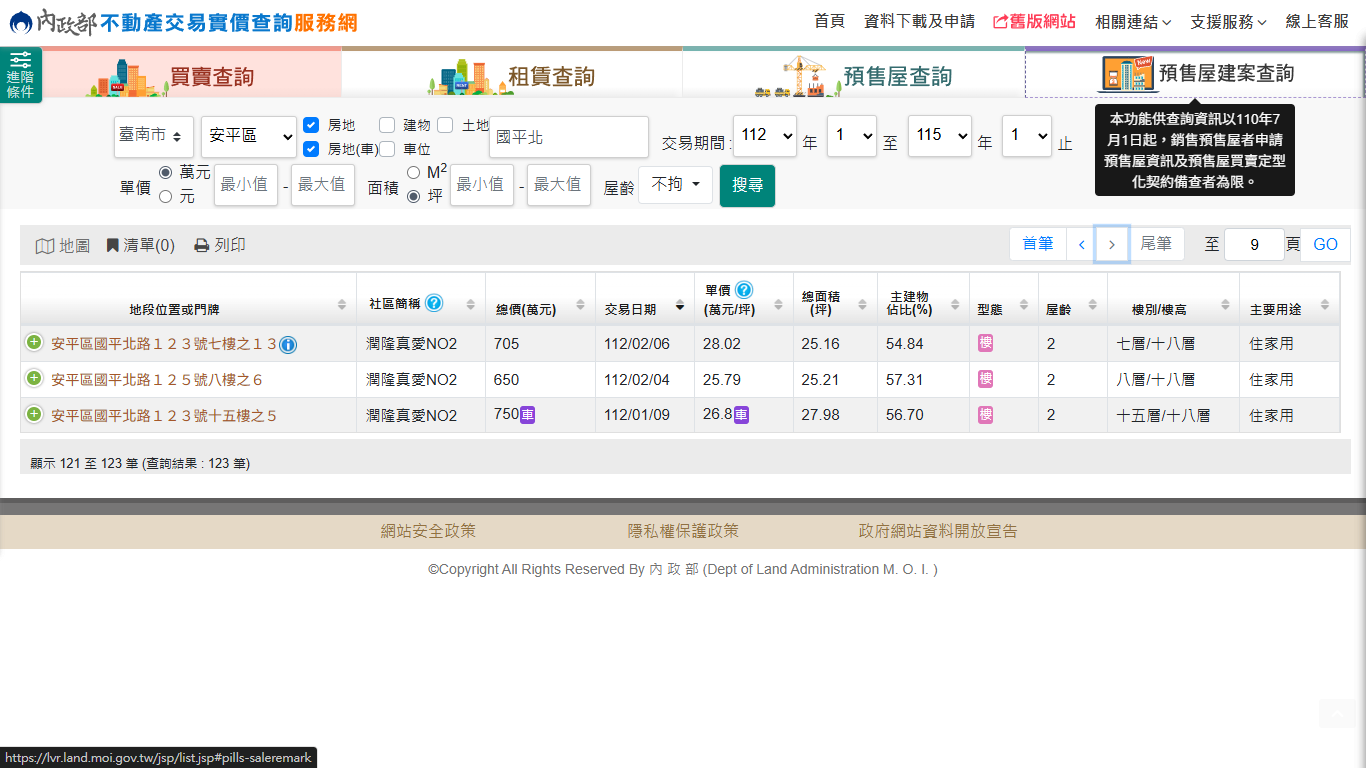Click the road name input containing 國平北

pyautogui.click(x=568, y=137)
